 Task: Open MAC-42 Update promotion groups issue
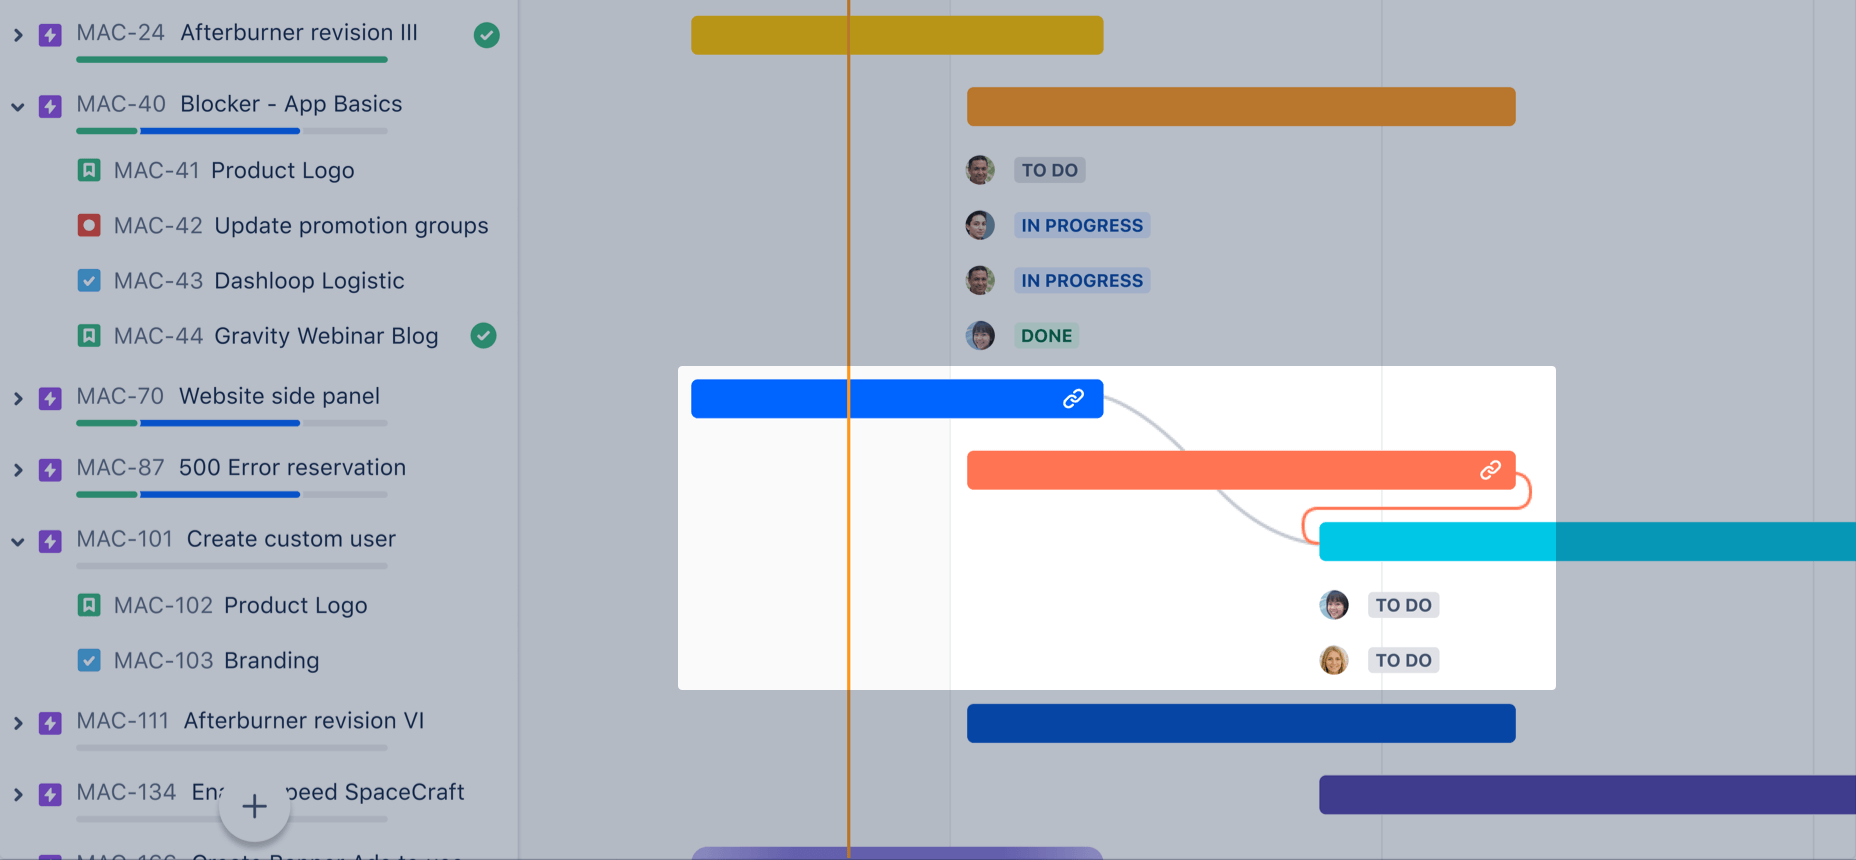click(301, 225)
